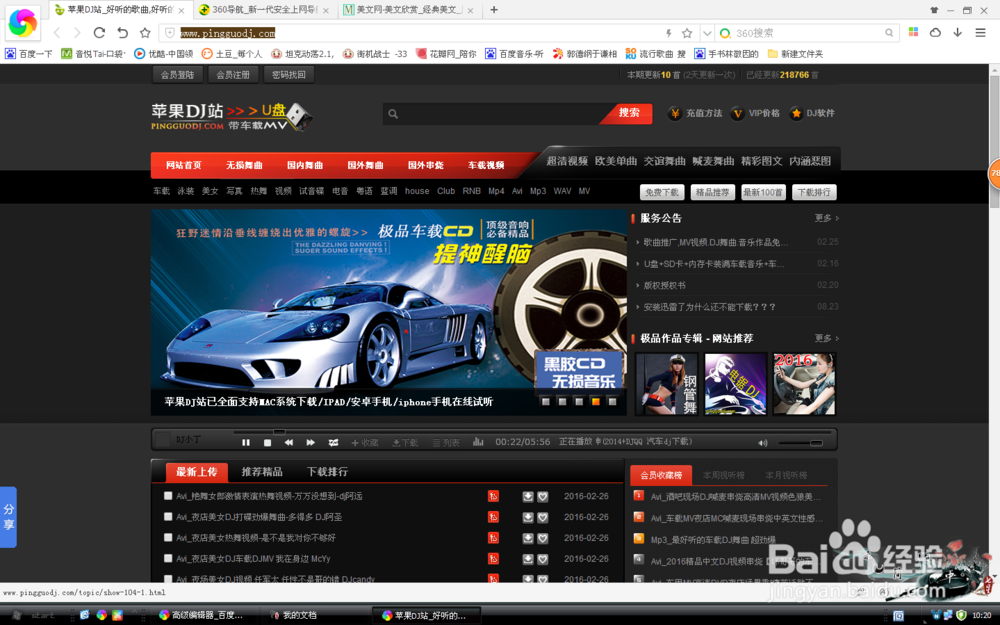Image resolution: width=1000 pixels, height=625 pixels.
Task: Select 网站首页 in red navigation
Action: pos(183,165)
